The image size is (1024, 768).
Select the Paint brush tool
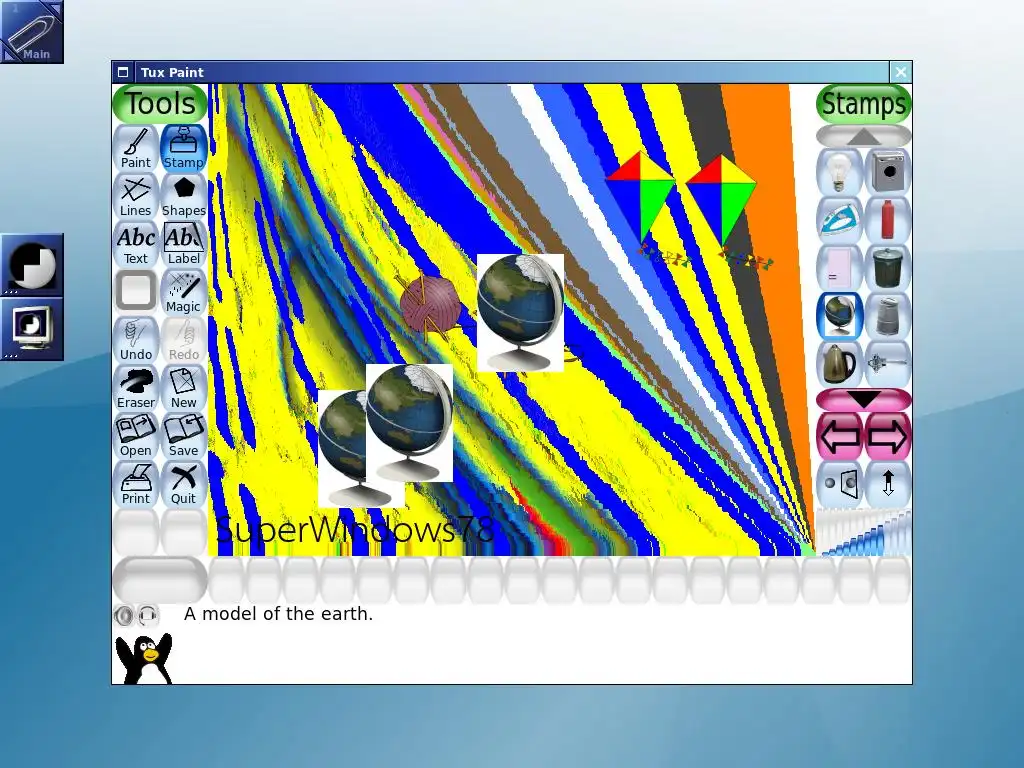[136, 148]
